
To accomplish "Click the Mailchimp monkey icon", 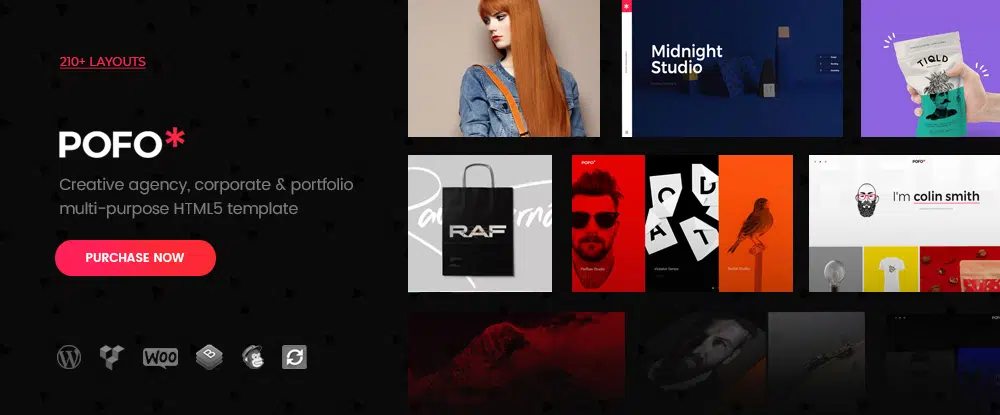I will (x=253, y=358).
